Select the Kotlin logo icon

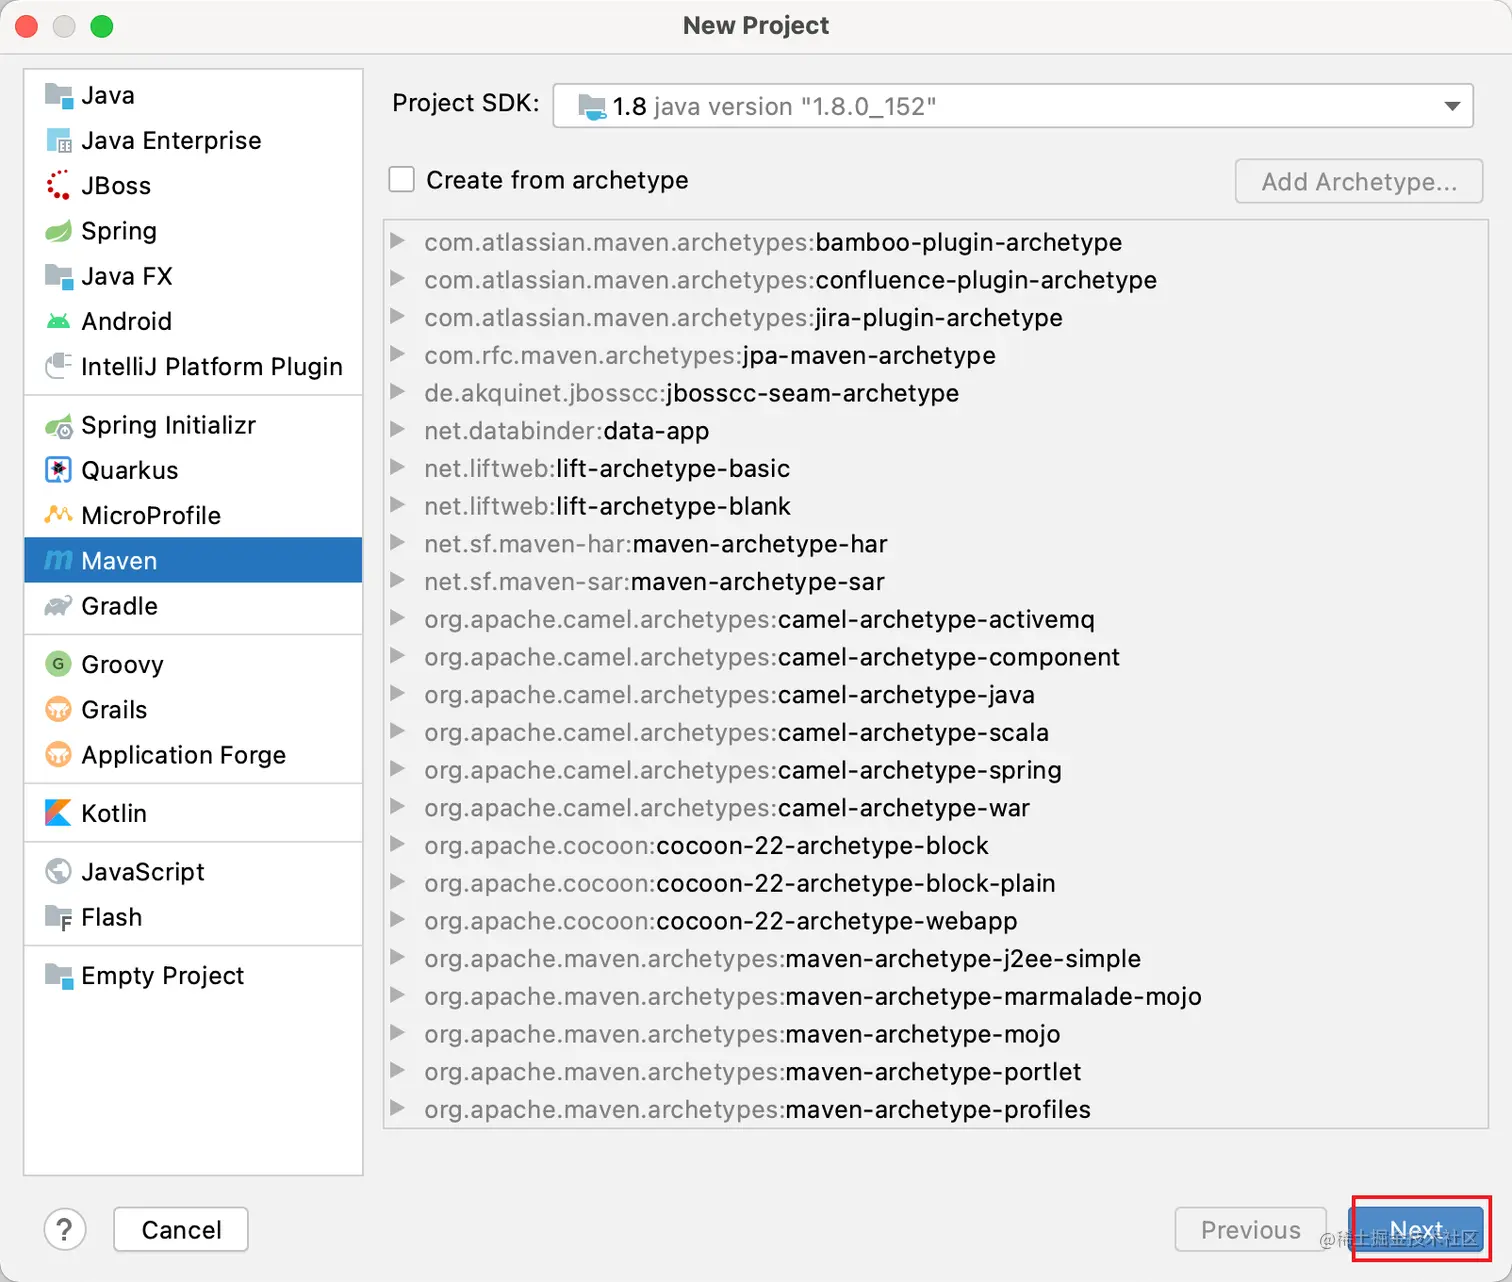(59, 813)
